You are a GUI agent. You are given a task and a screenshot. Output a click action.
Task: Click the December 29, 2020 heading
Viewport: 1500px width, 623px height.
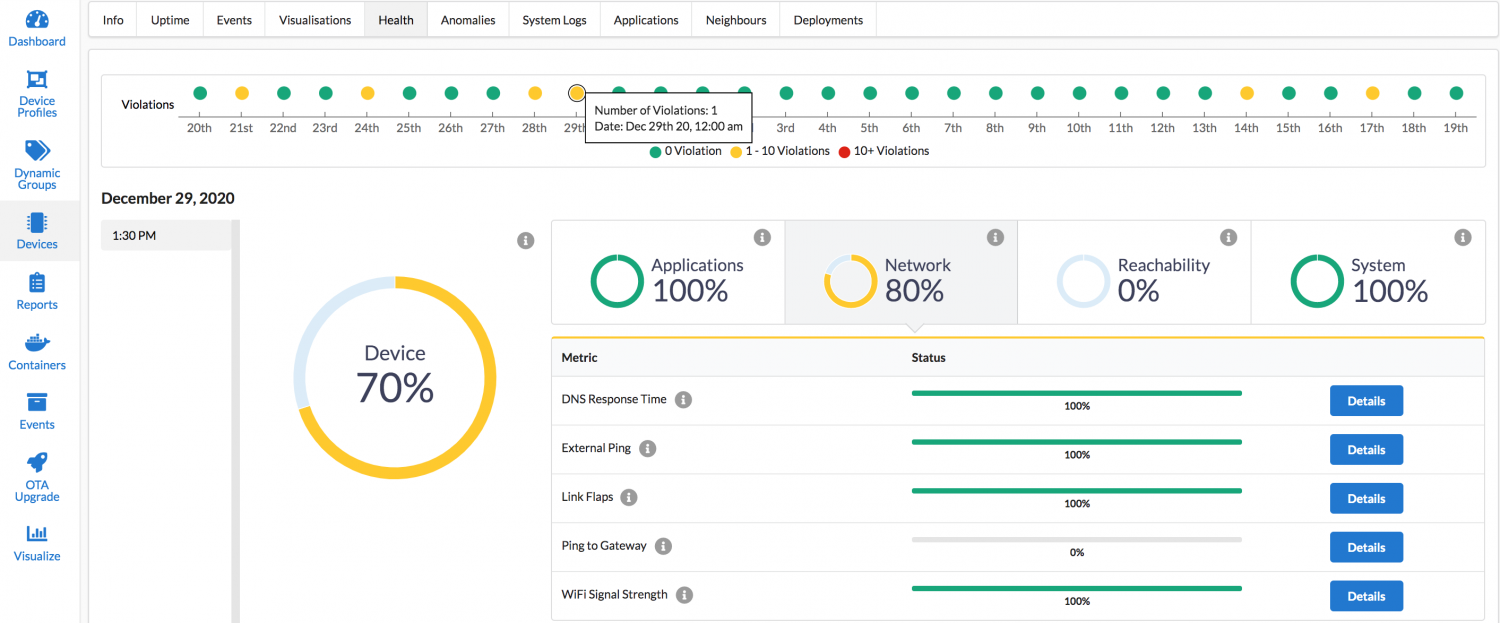pos(168,198)
